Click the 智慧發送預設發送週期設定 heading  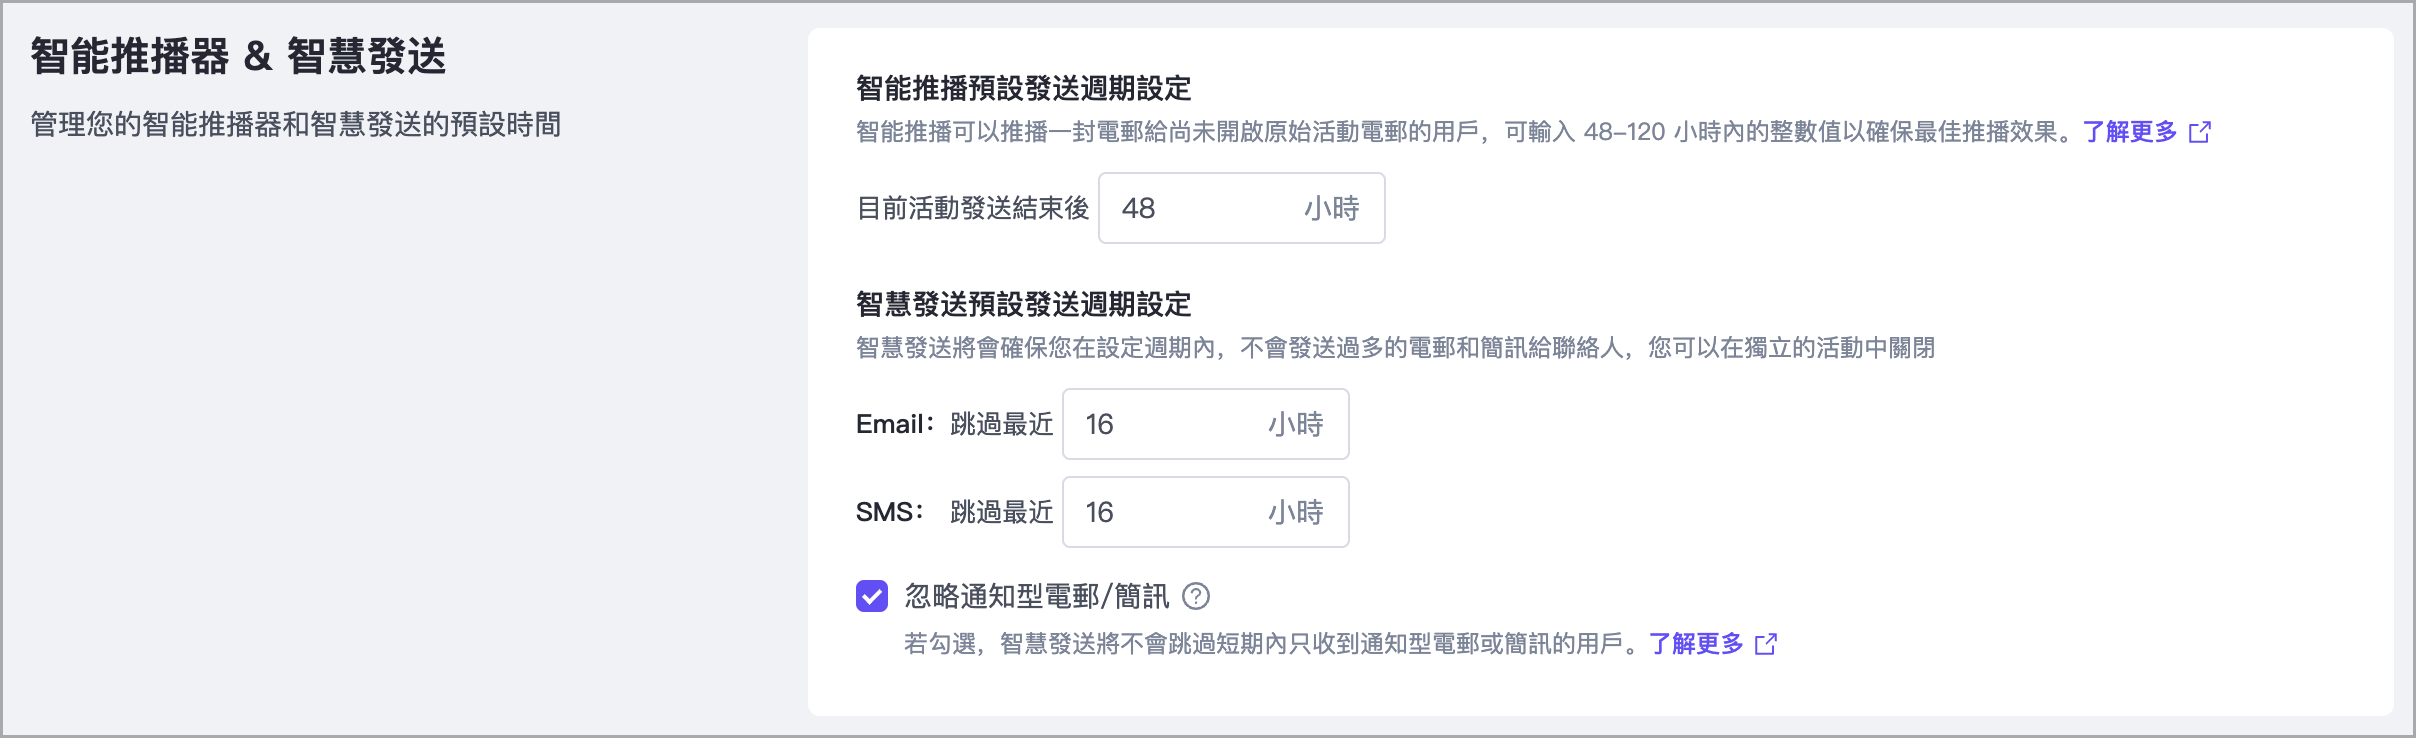(1023, 304)
